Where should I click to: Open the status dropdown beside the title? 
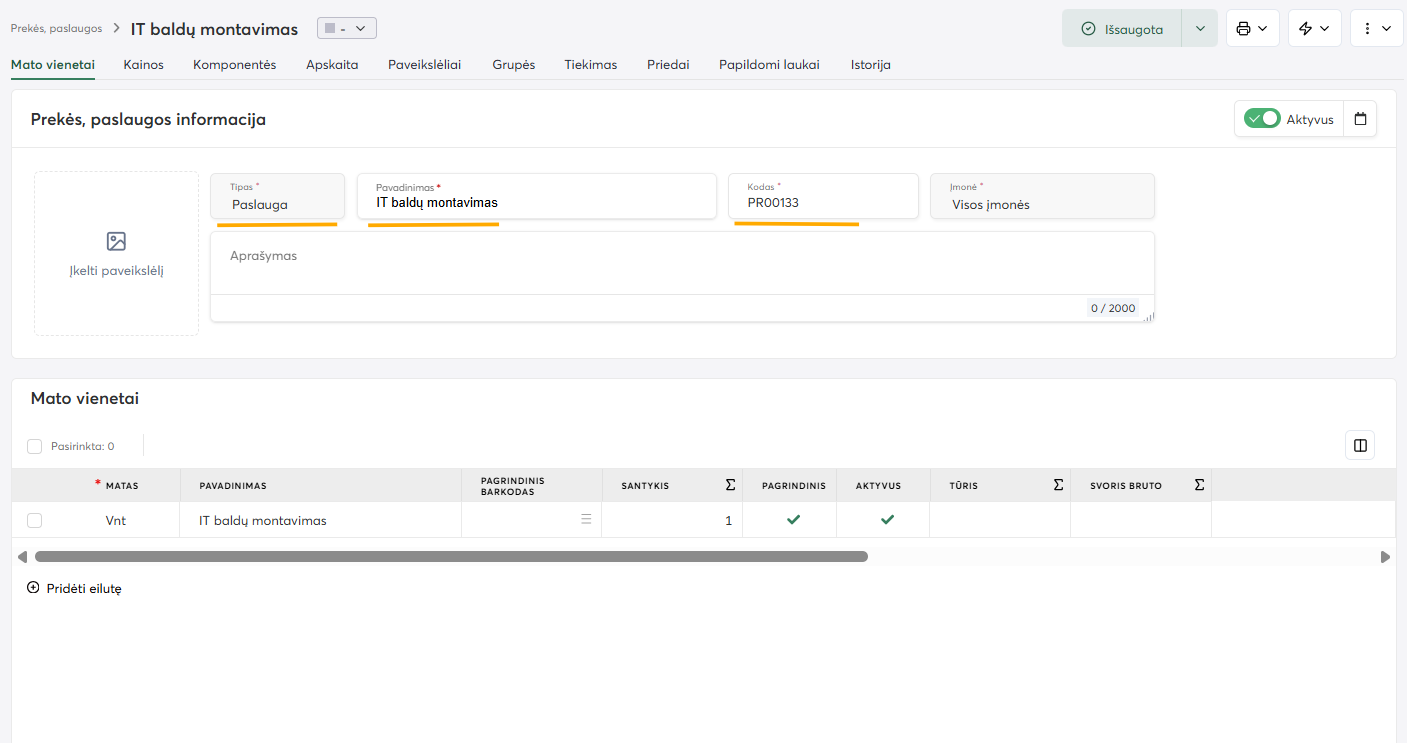click(x=347, y=28)
